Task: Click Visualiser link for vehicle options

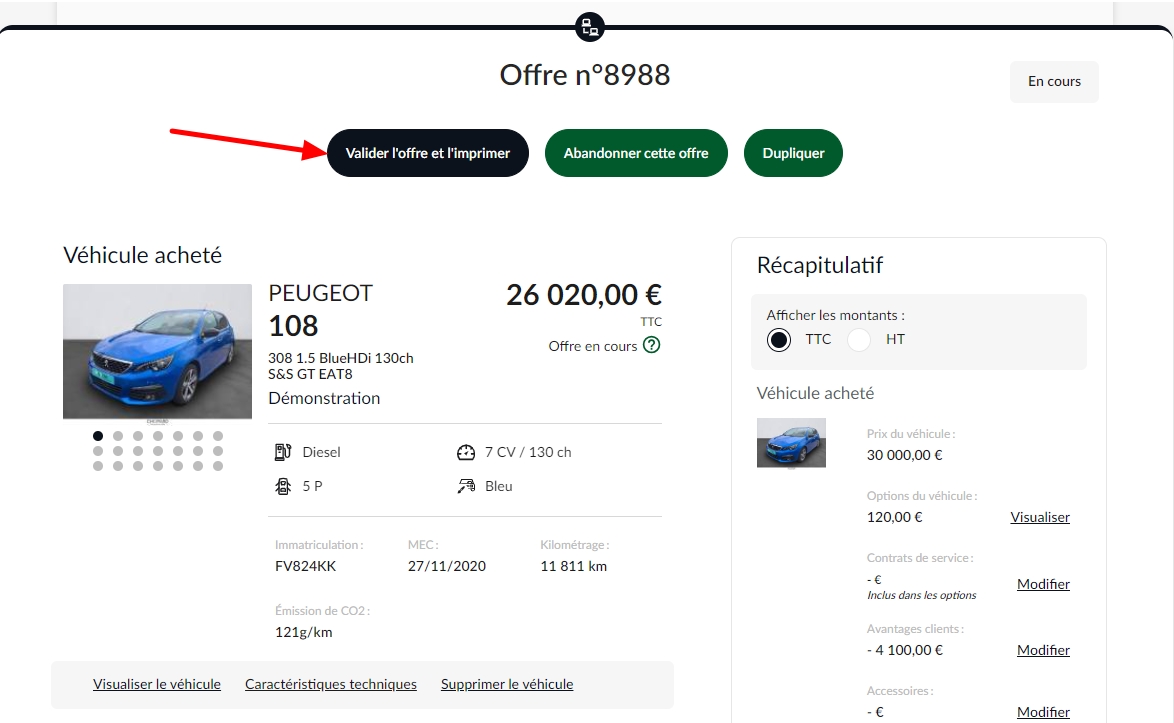Action: click(1040, 517)
